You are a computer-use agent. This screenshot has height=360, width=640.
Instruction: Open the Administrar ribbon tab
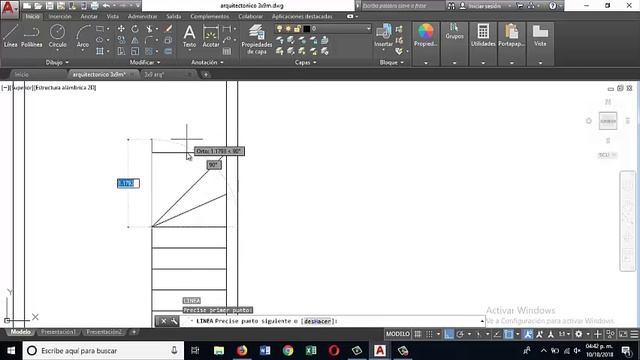coord(142,16)
